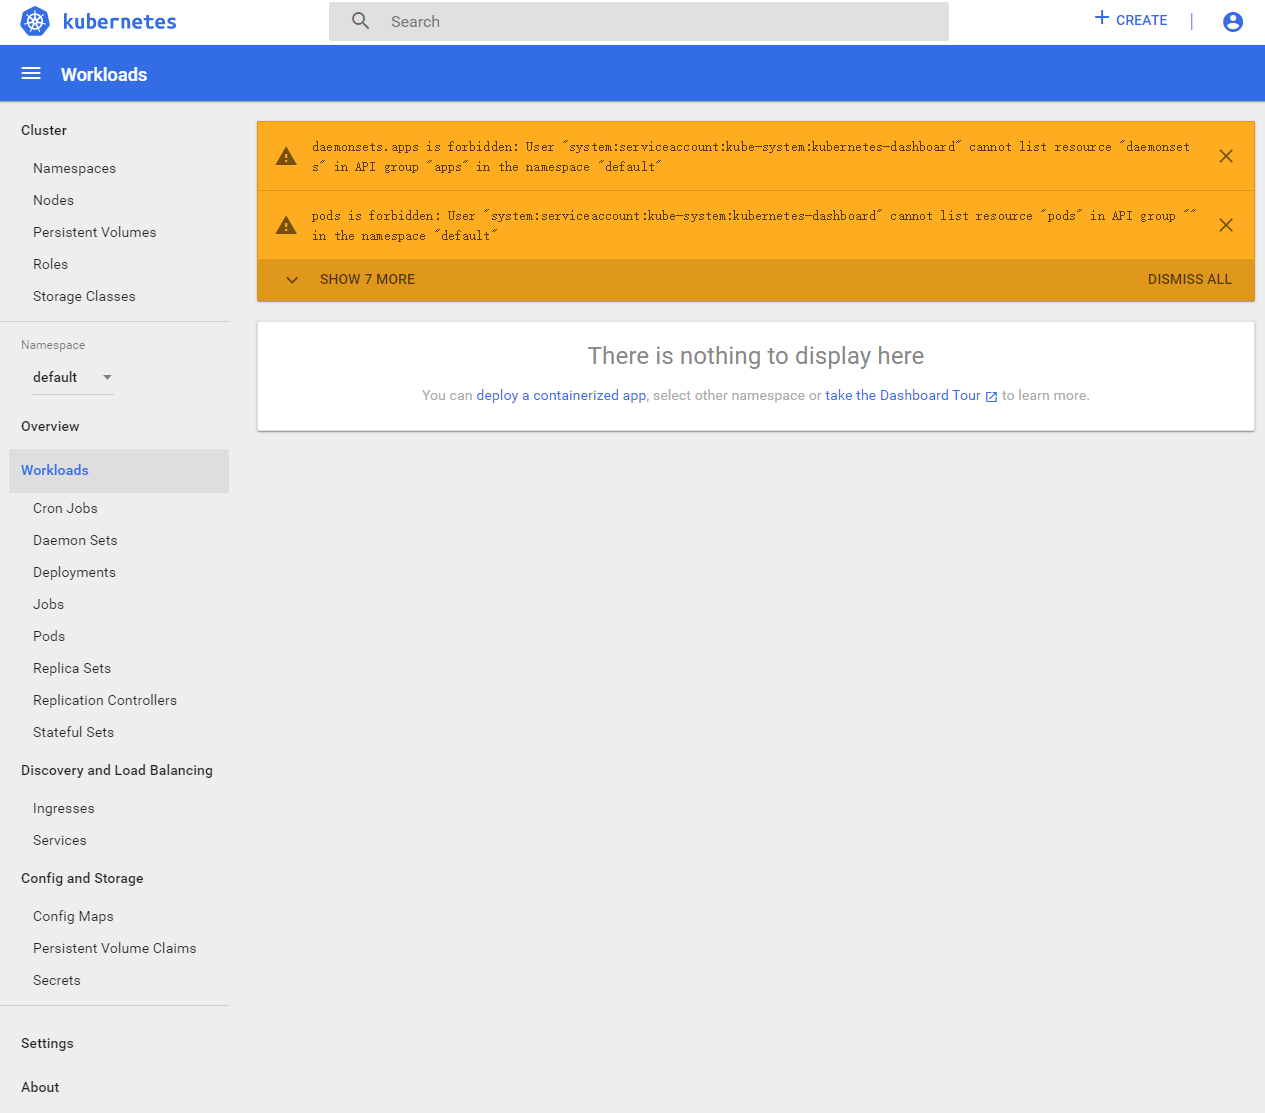This screenshot has height=1113, width=1265.
Task: Go to Nodes
Action: click(x=53, y=200)
